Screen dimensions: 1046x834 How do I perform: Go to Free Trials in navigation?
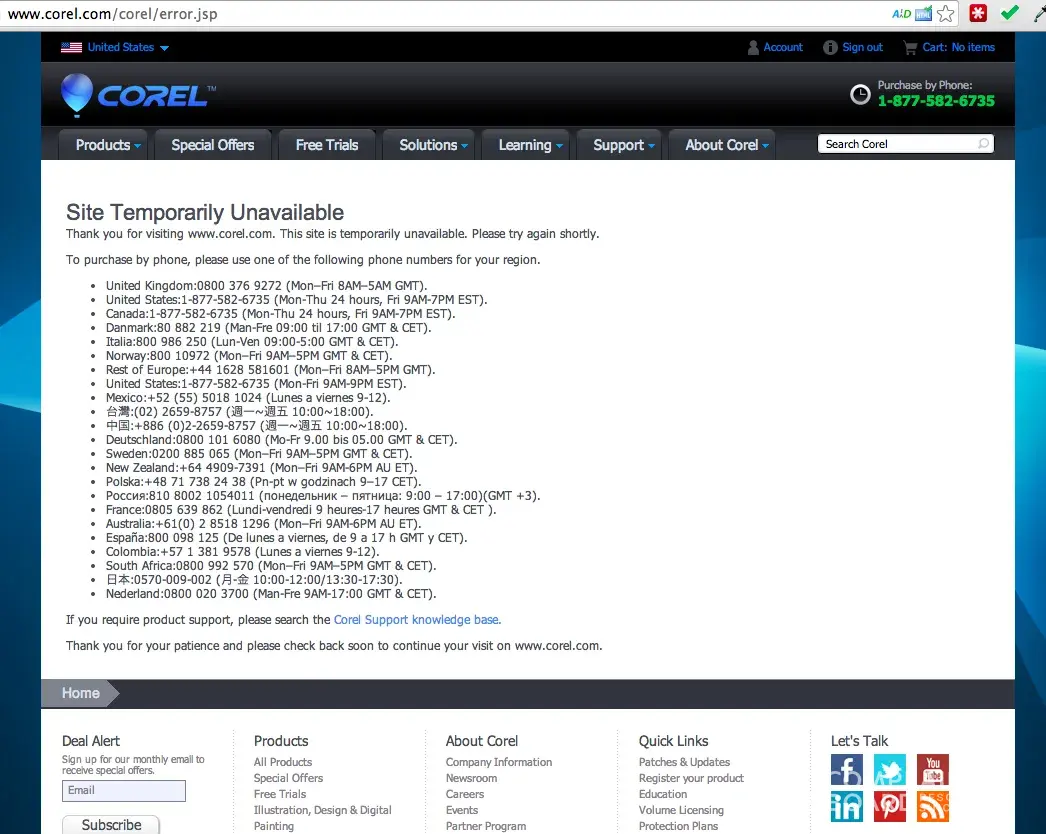(x=327, y=145)
